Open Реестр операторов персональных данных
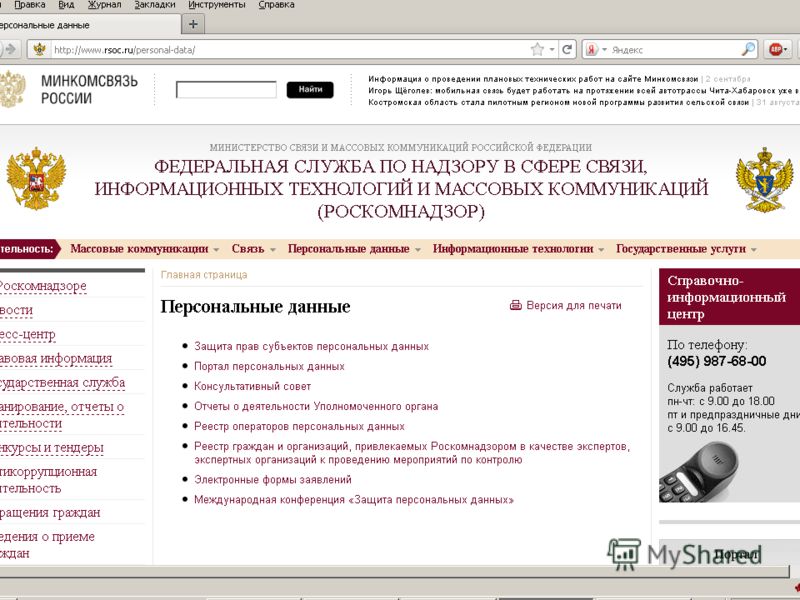800x600 pixels. [x=299, y=427]
